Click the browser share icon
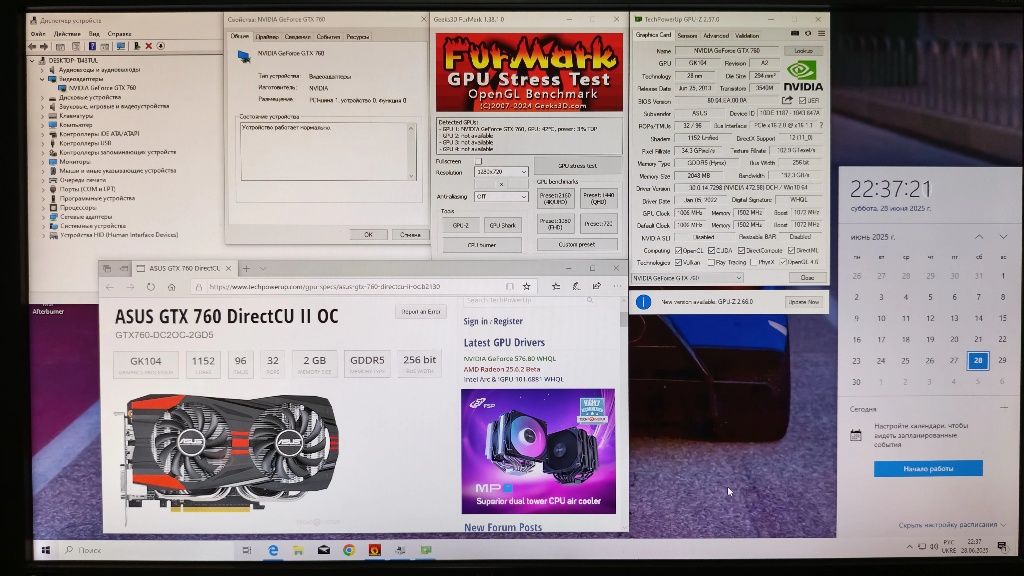This screenshot has width=1024, height=576. pos(596,286)
